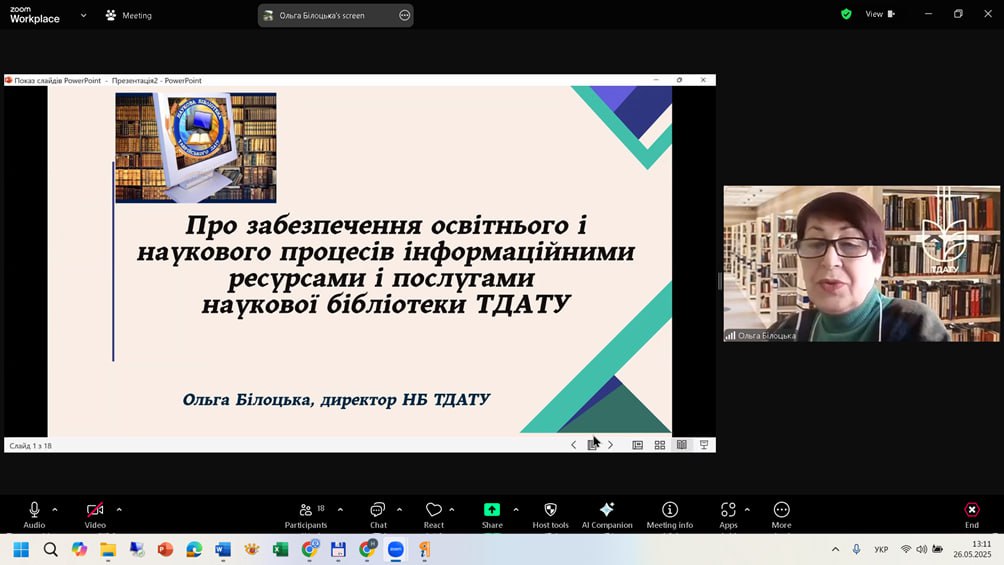1004x565 pixels.
Task: Open Wi-Fi network settings in tray
Action: point(905,549)
